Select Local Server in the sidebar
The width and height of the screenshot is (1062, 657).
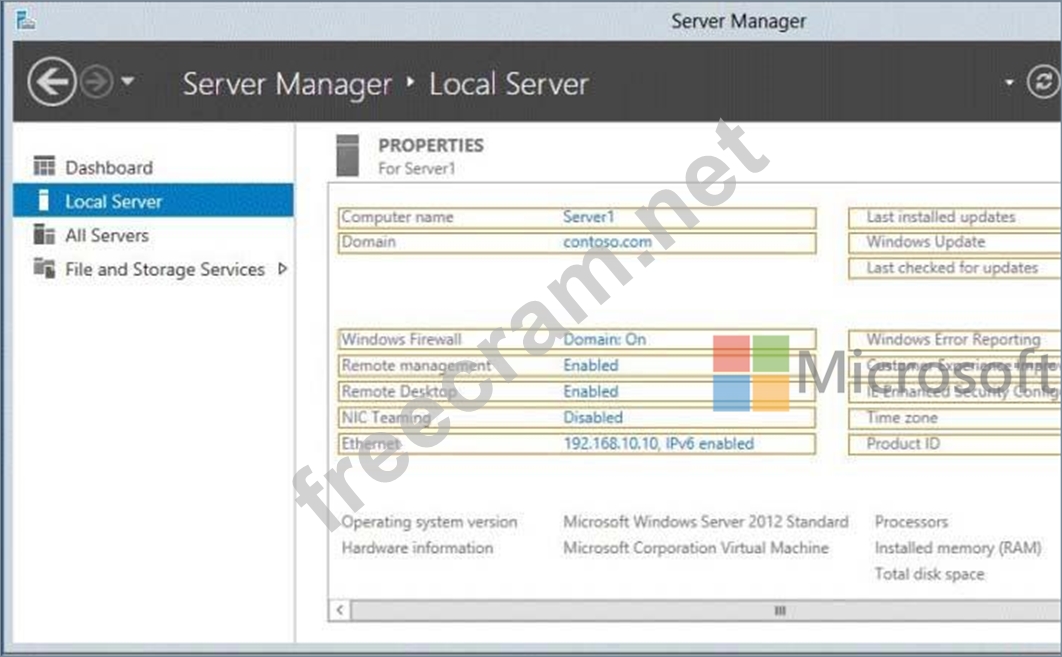click(x=153, y=200)
